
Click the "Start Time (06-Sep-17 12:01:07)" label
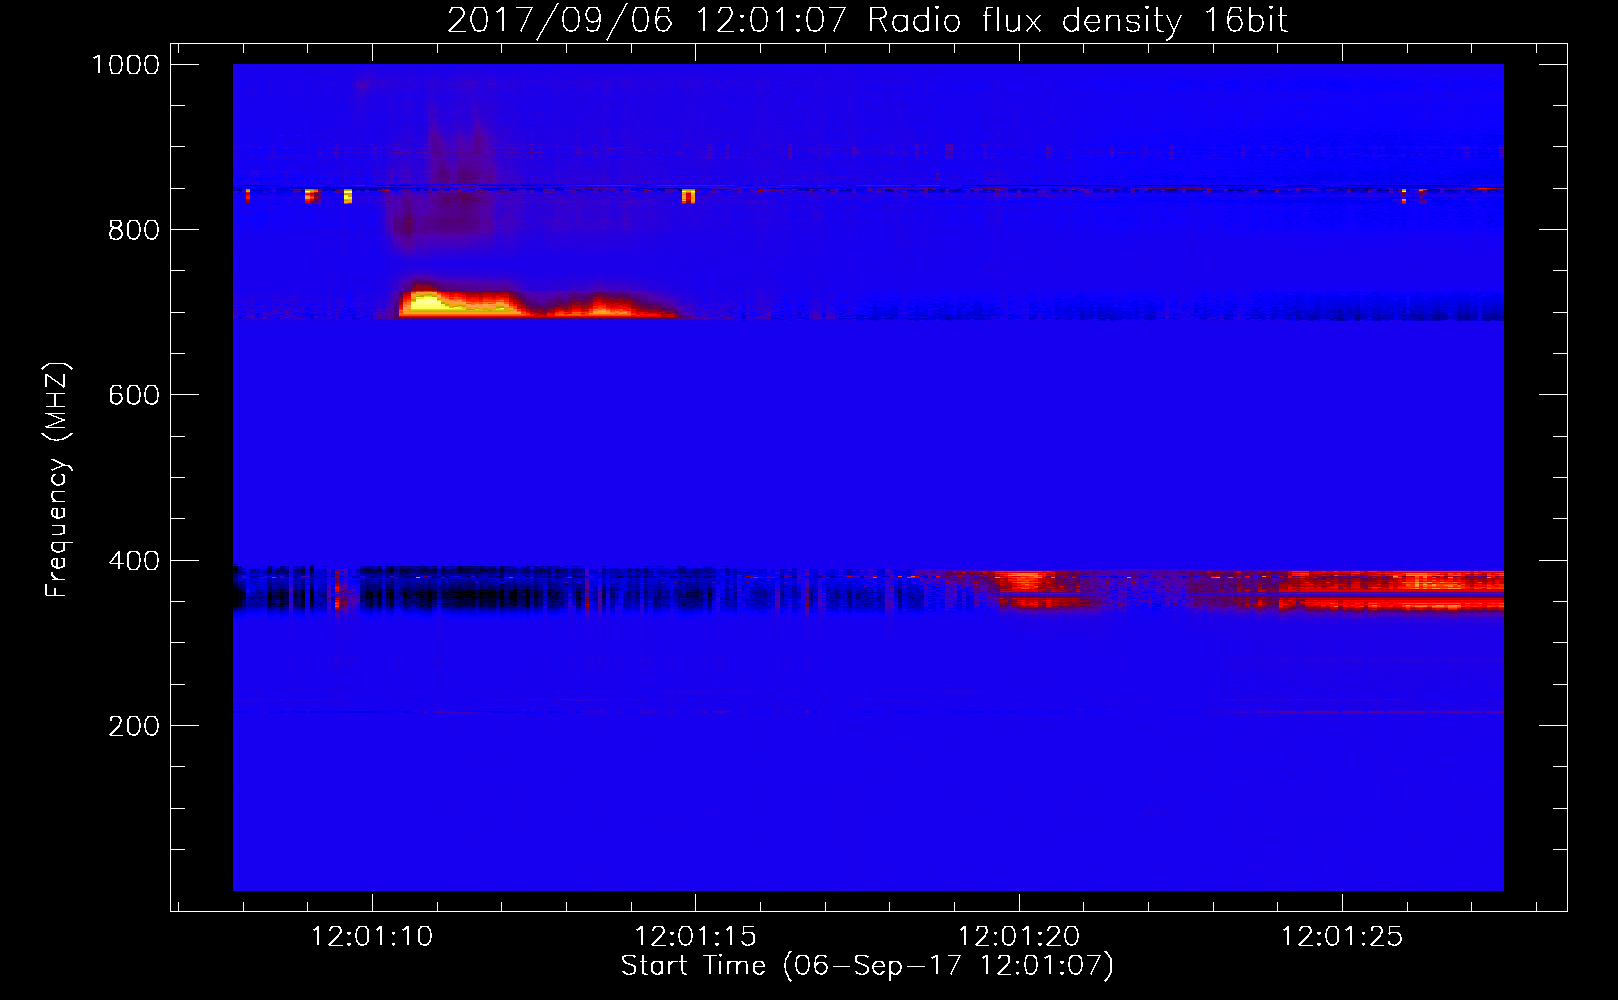click(x=867, y=966)
